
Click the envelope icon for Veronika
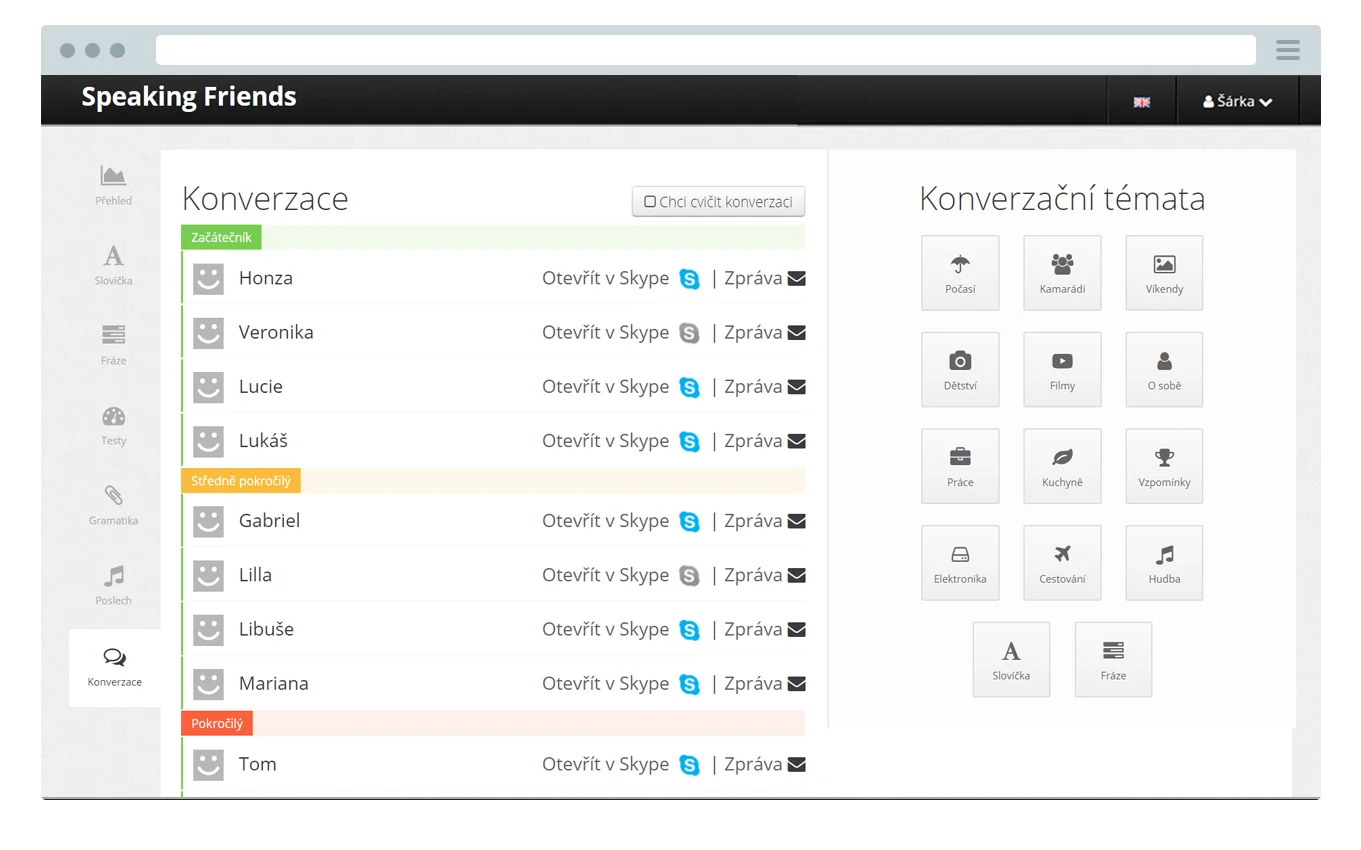click(x=796, y=332)
